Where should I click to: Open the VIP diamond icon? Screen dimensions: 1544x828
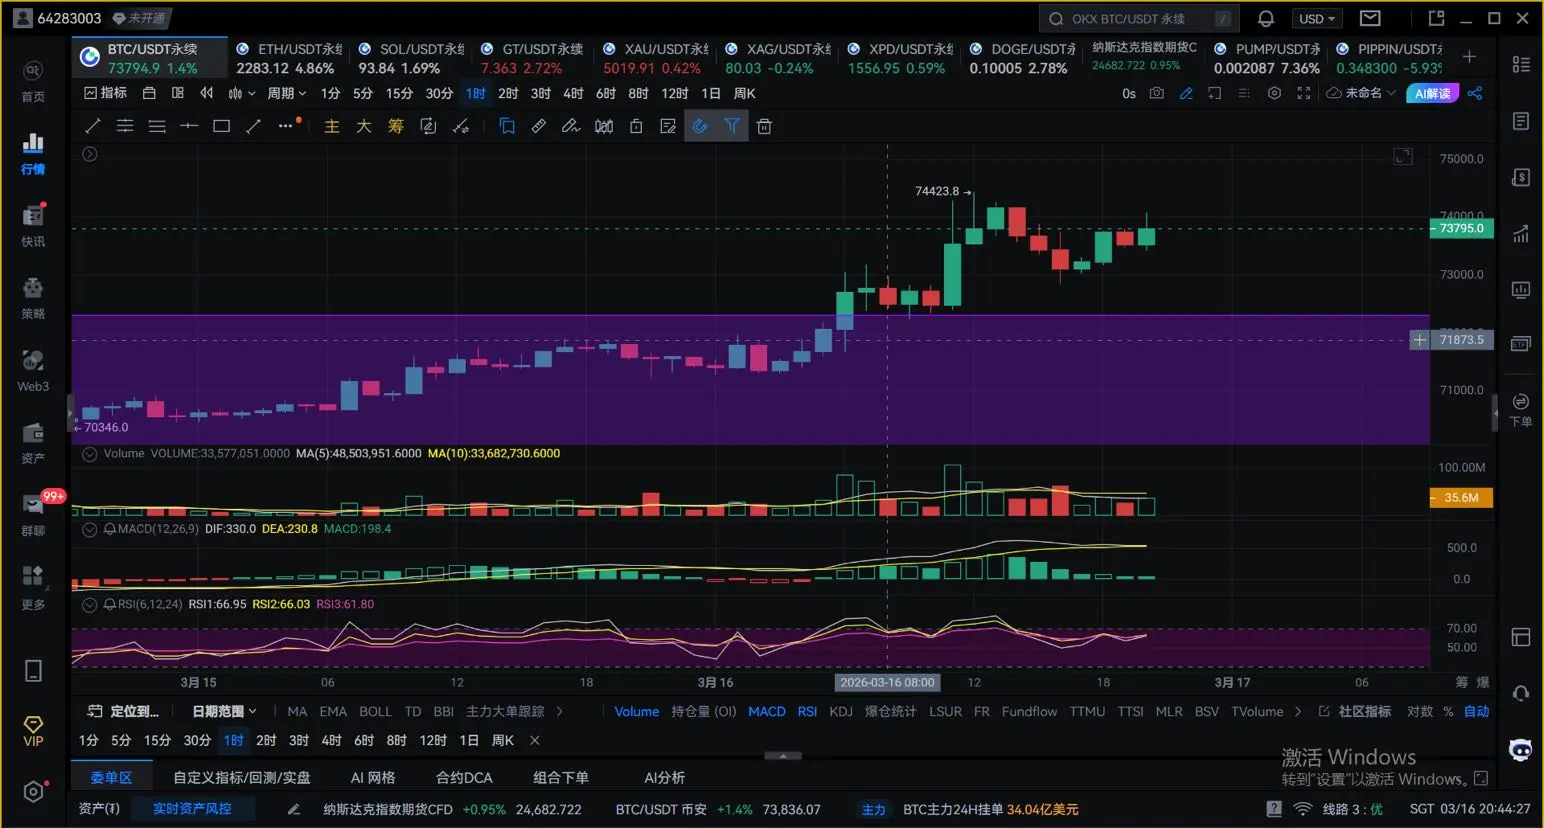click(33, 731)
